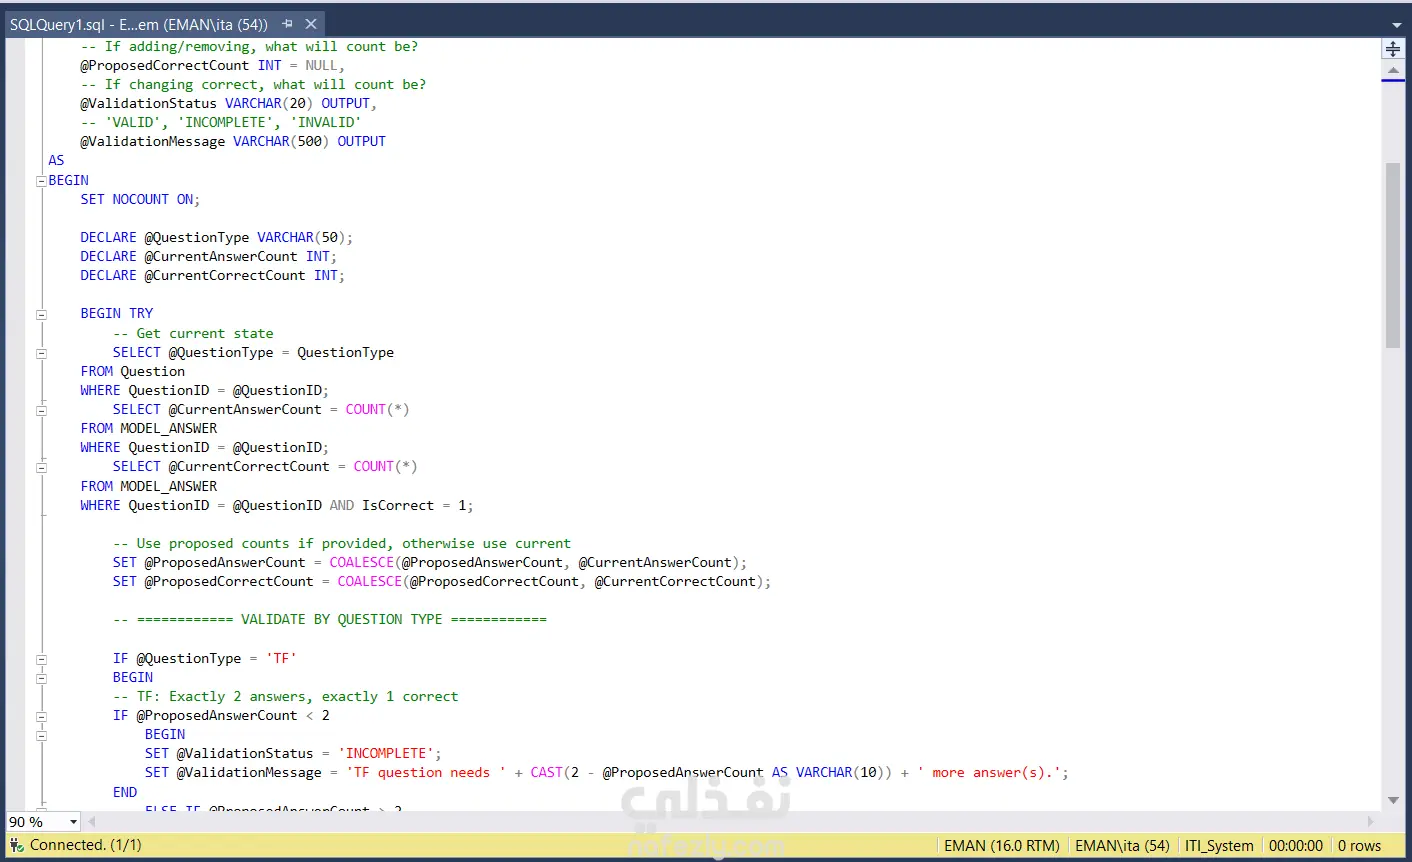Collapse the BEGIN under IF @QuestionType outline
This screenshot has width=1412, height=862.
(41, 678)
